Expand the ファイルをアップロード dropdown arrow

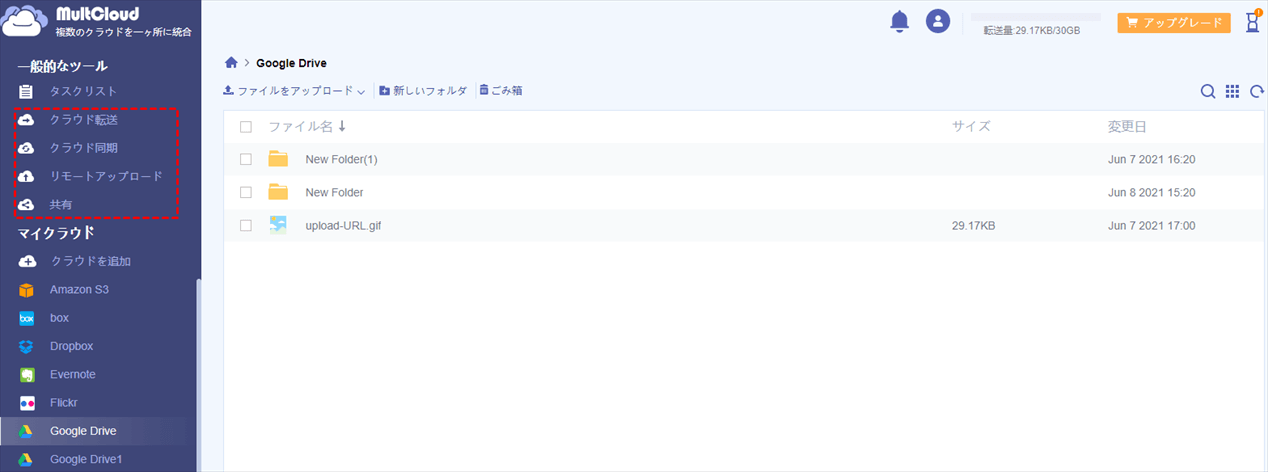pyautogui.click(x=361, y=91)
